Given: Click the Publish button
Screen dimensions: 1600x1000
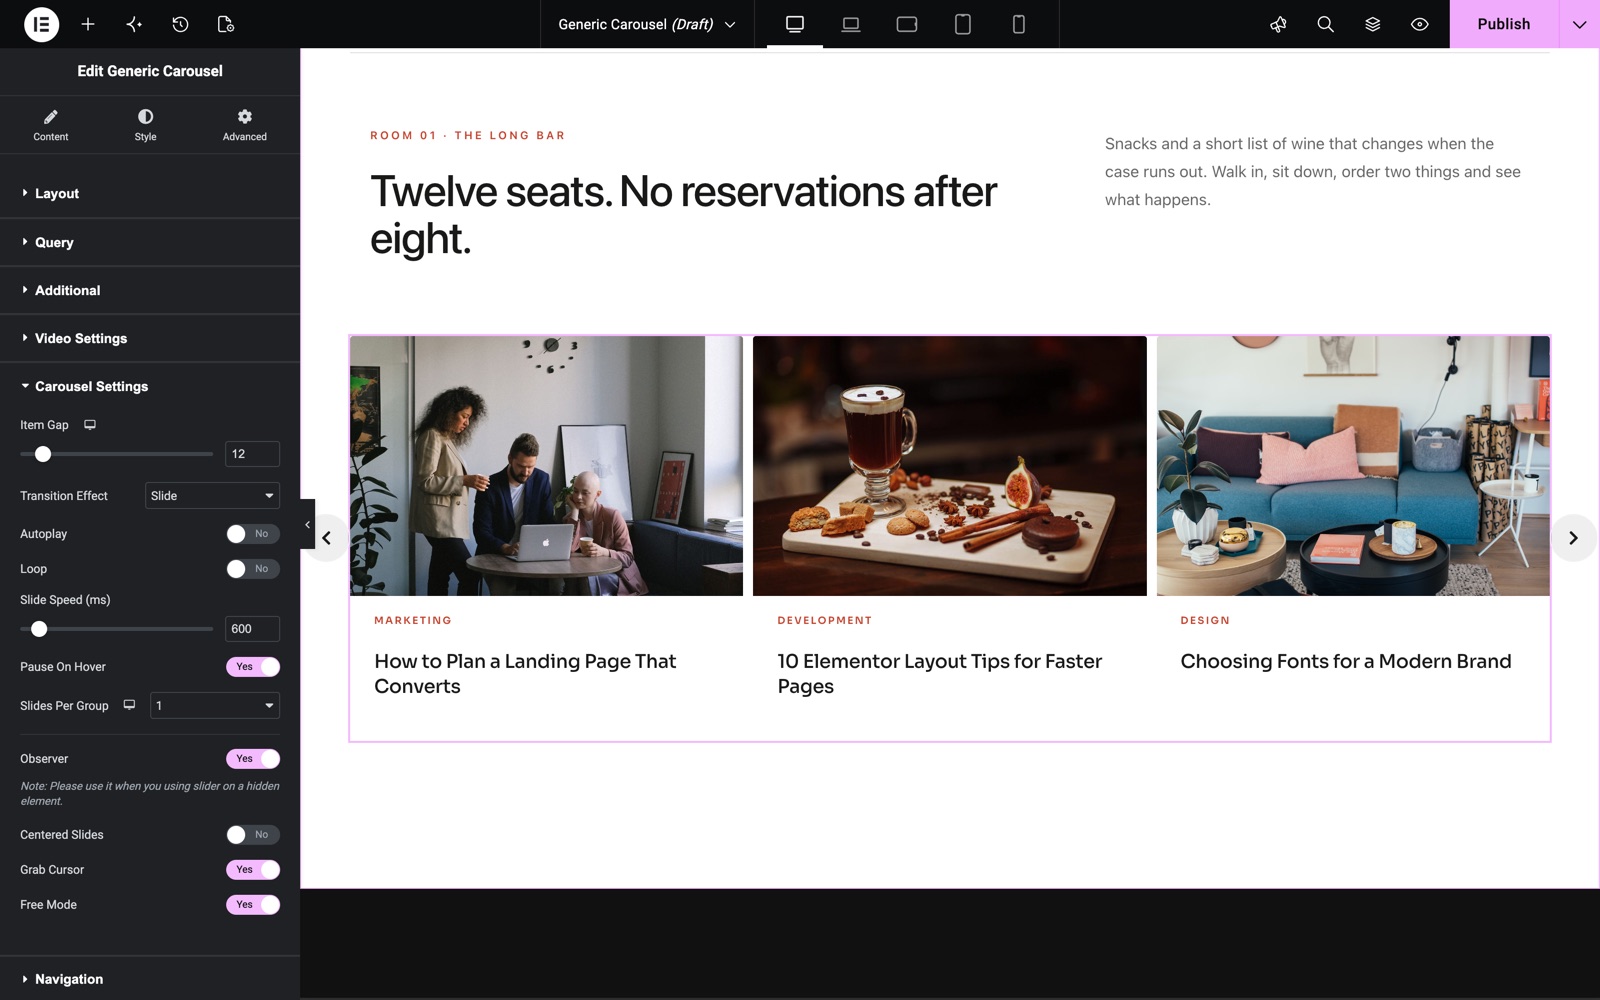Looking at the screenshot, I should [x=1503, y=24].
